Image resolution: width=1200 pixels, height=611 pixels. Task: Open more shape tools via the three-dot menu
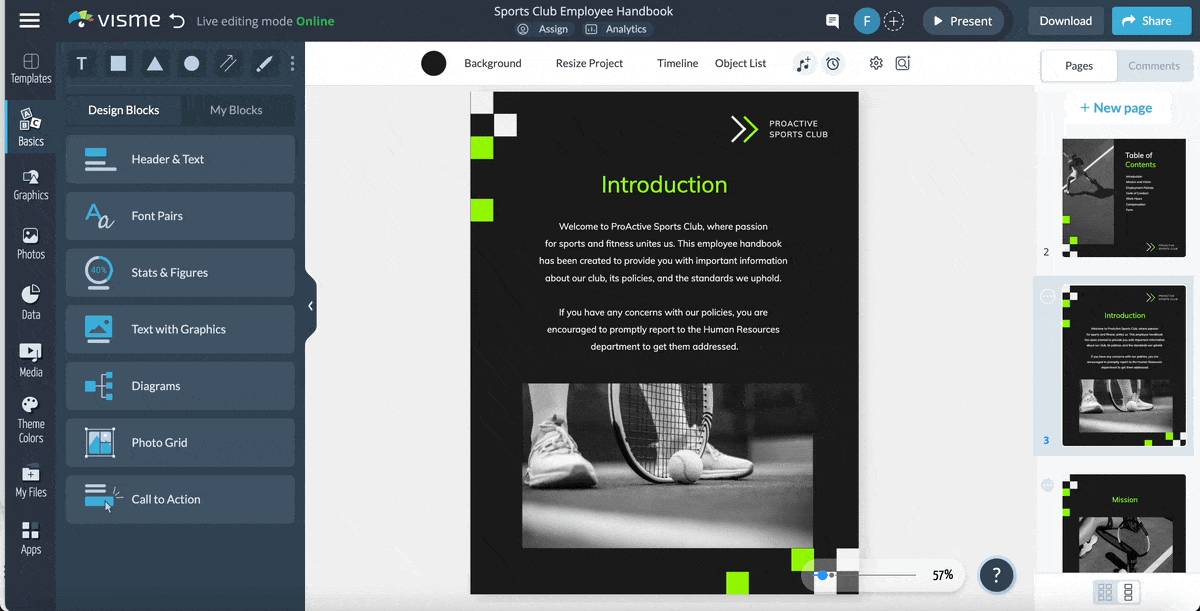pos(291,63)
